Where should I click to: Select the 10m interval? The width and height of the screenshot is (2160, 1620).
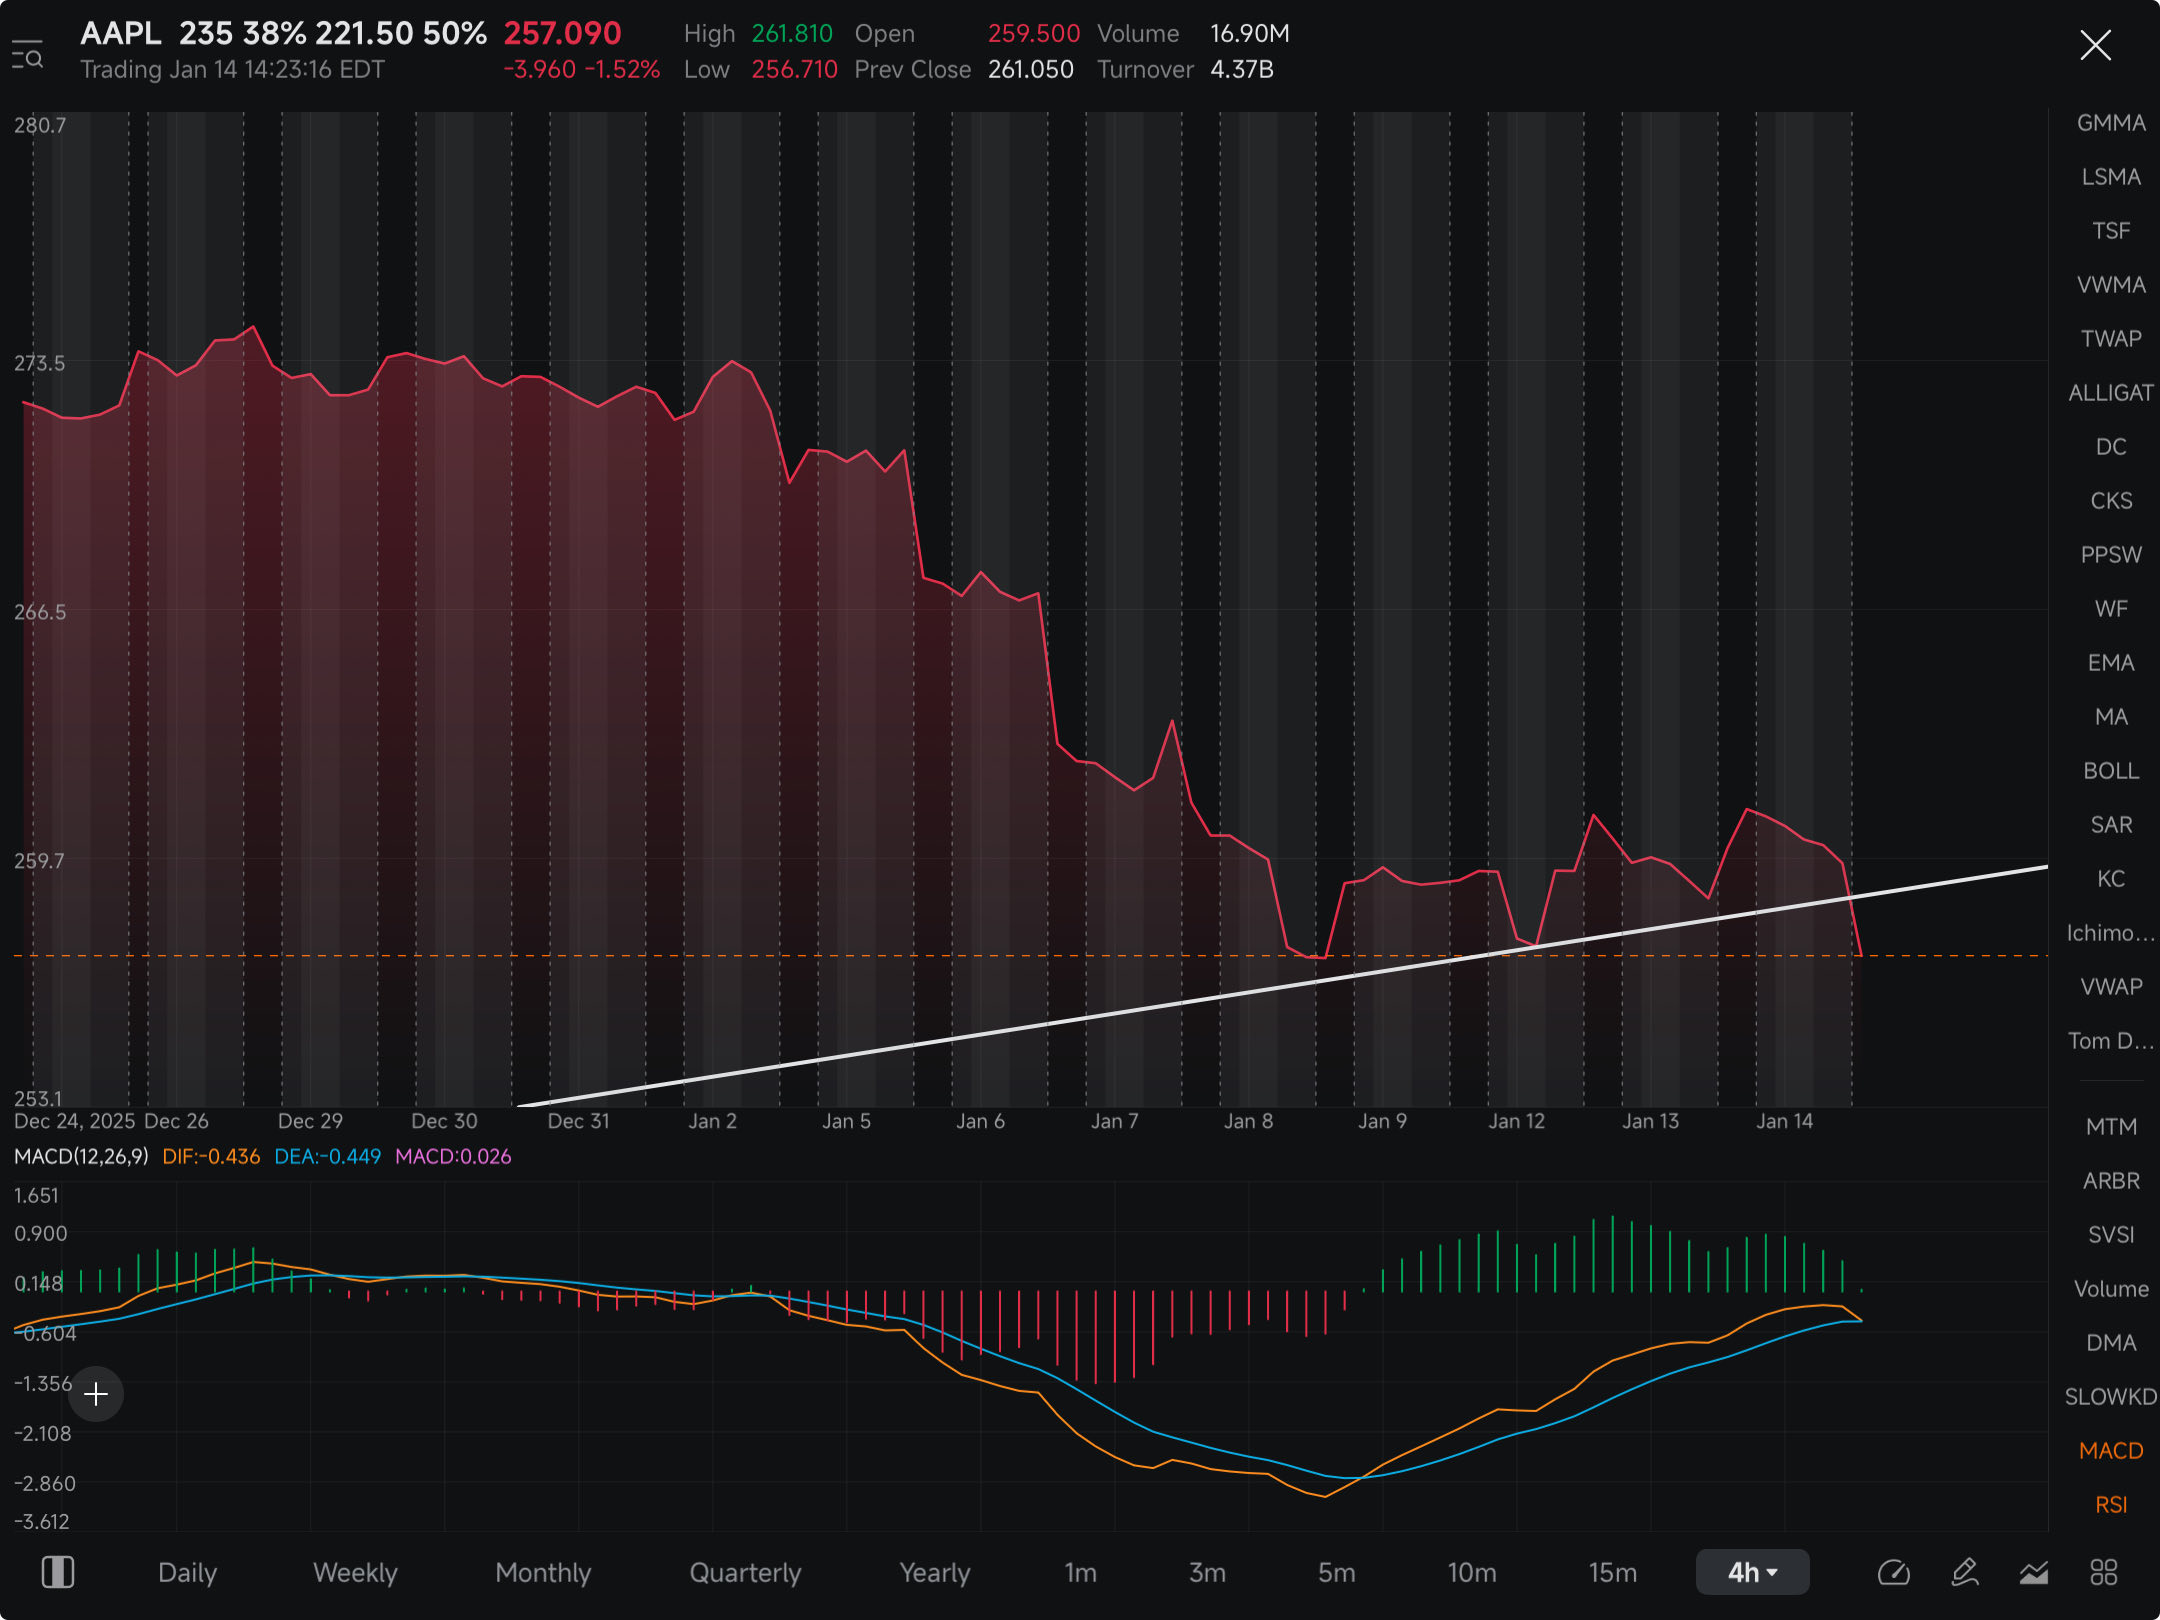pos(1472,1572)
